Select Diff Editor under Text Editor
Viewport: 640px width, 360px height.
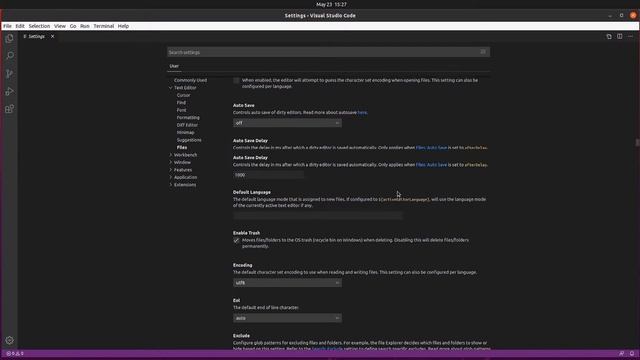[x=187, y=125]
